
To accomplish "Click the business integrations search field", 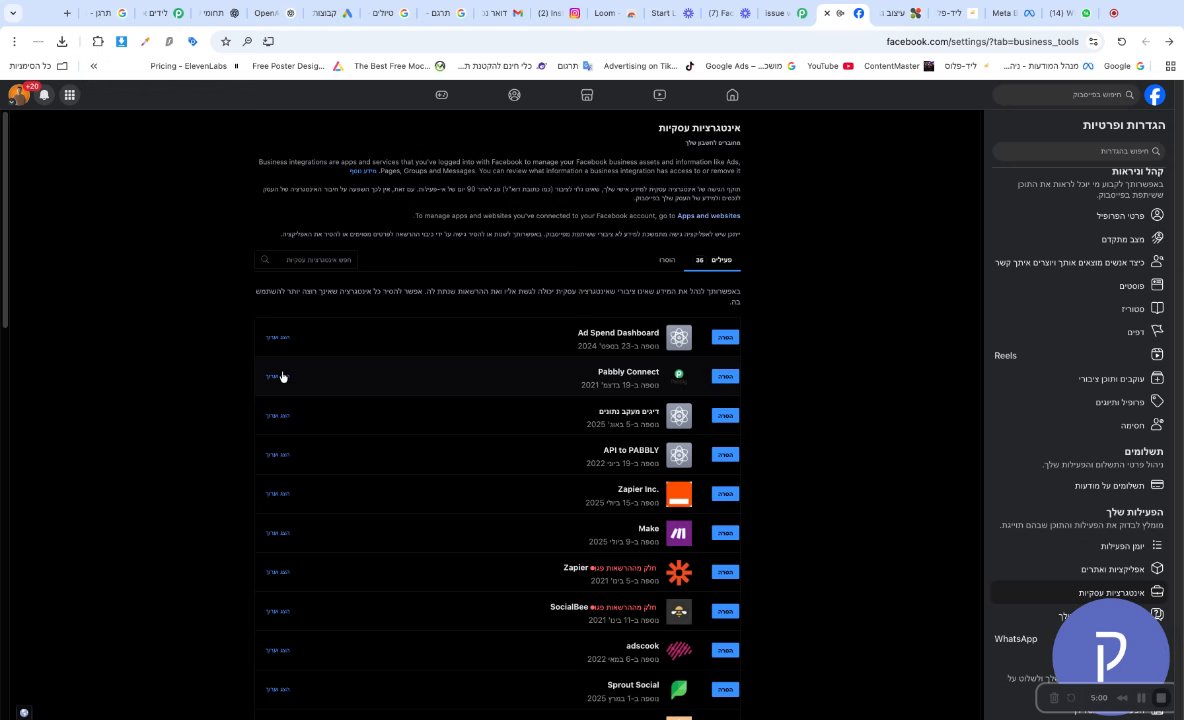I will pyautogui.click(x=307, y=260).
